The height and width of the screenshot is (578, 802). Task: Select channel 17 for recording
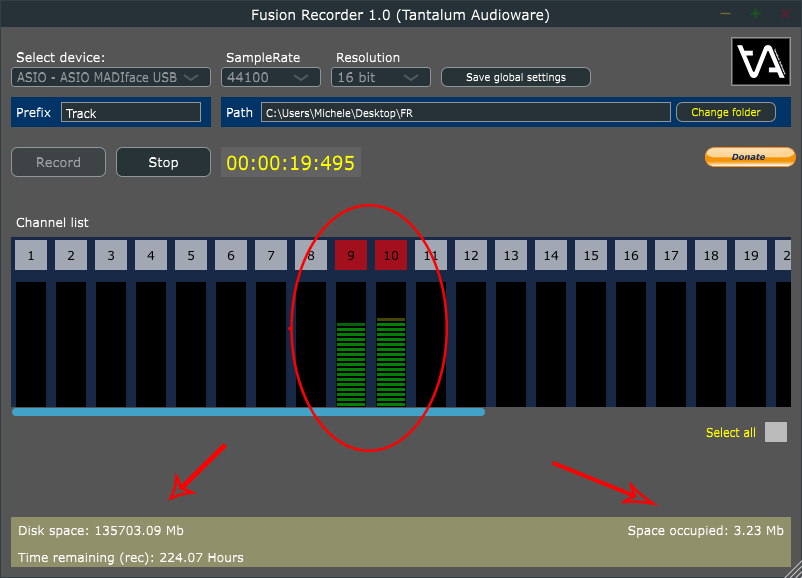671,255
